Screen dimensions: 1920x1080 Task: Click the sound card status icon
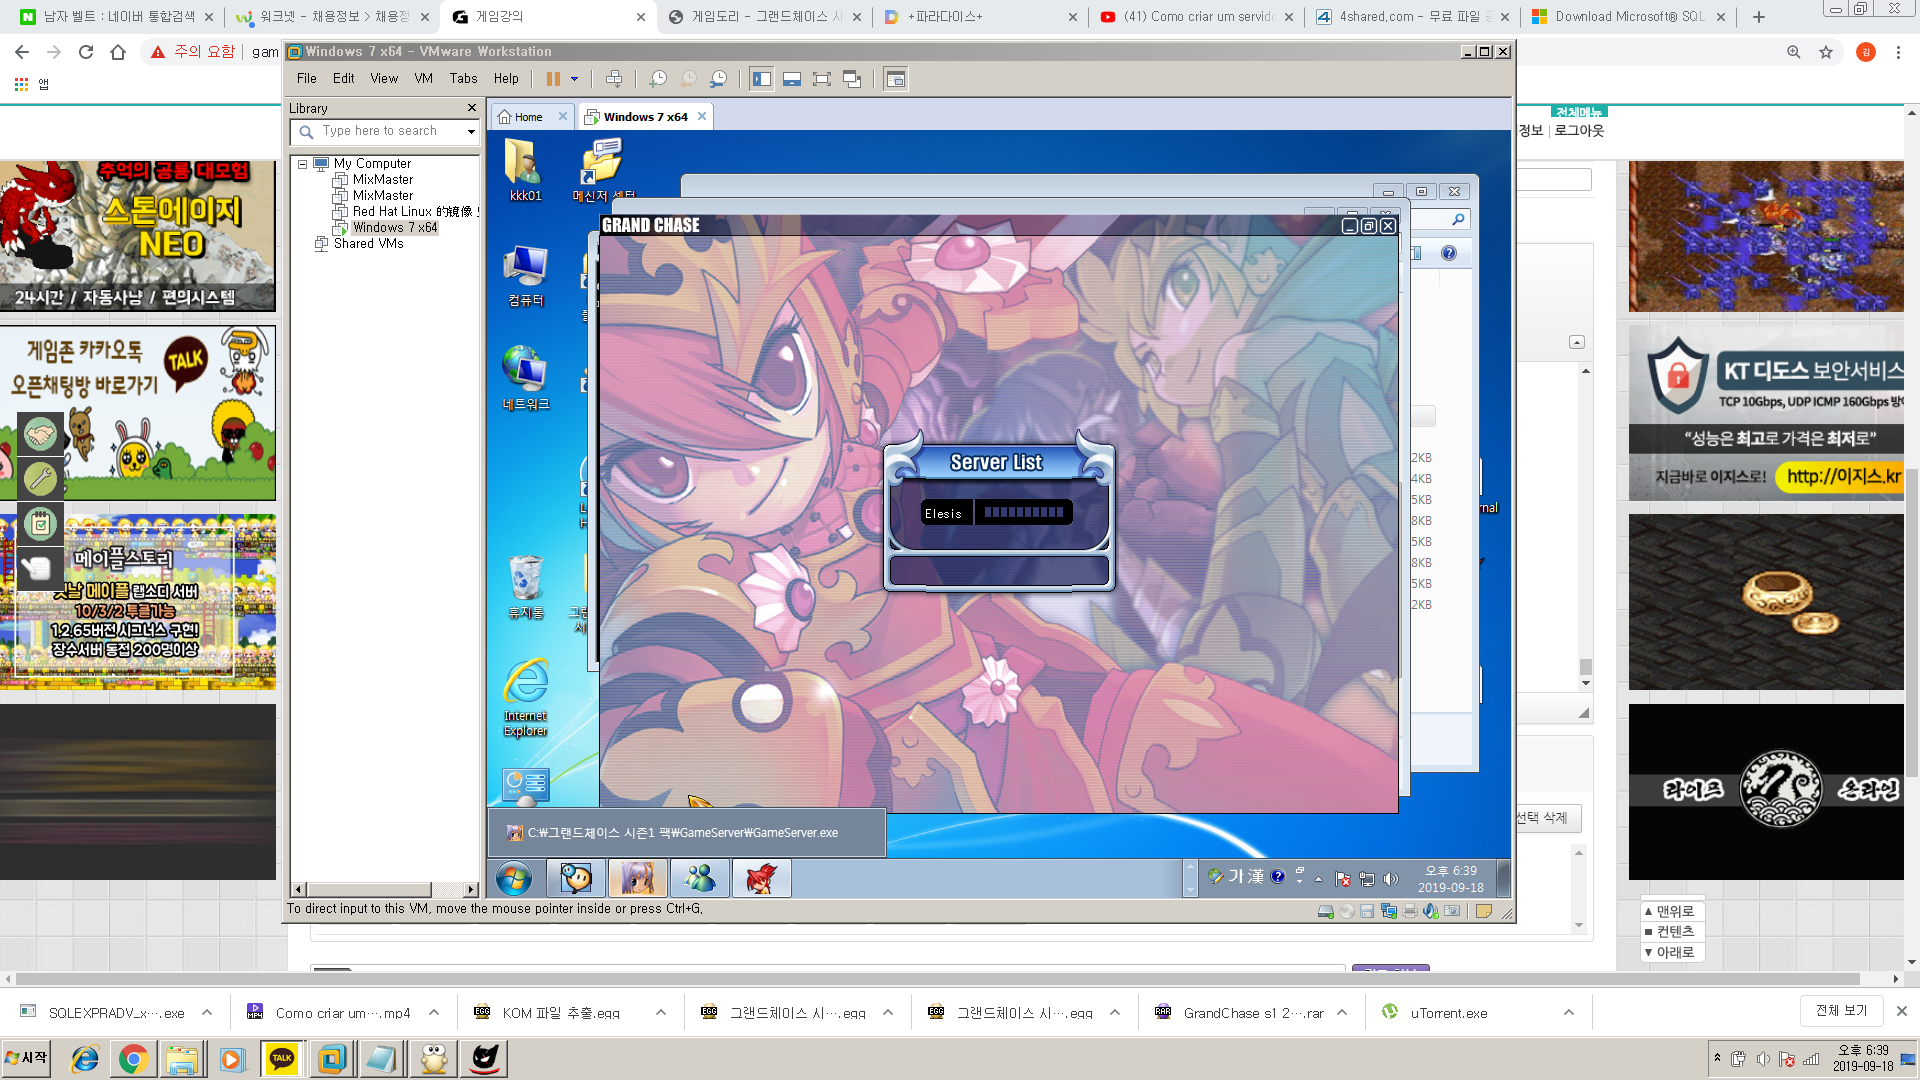click(x=1431, y=911)
